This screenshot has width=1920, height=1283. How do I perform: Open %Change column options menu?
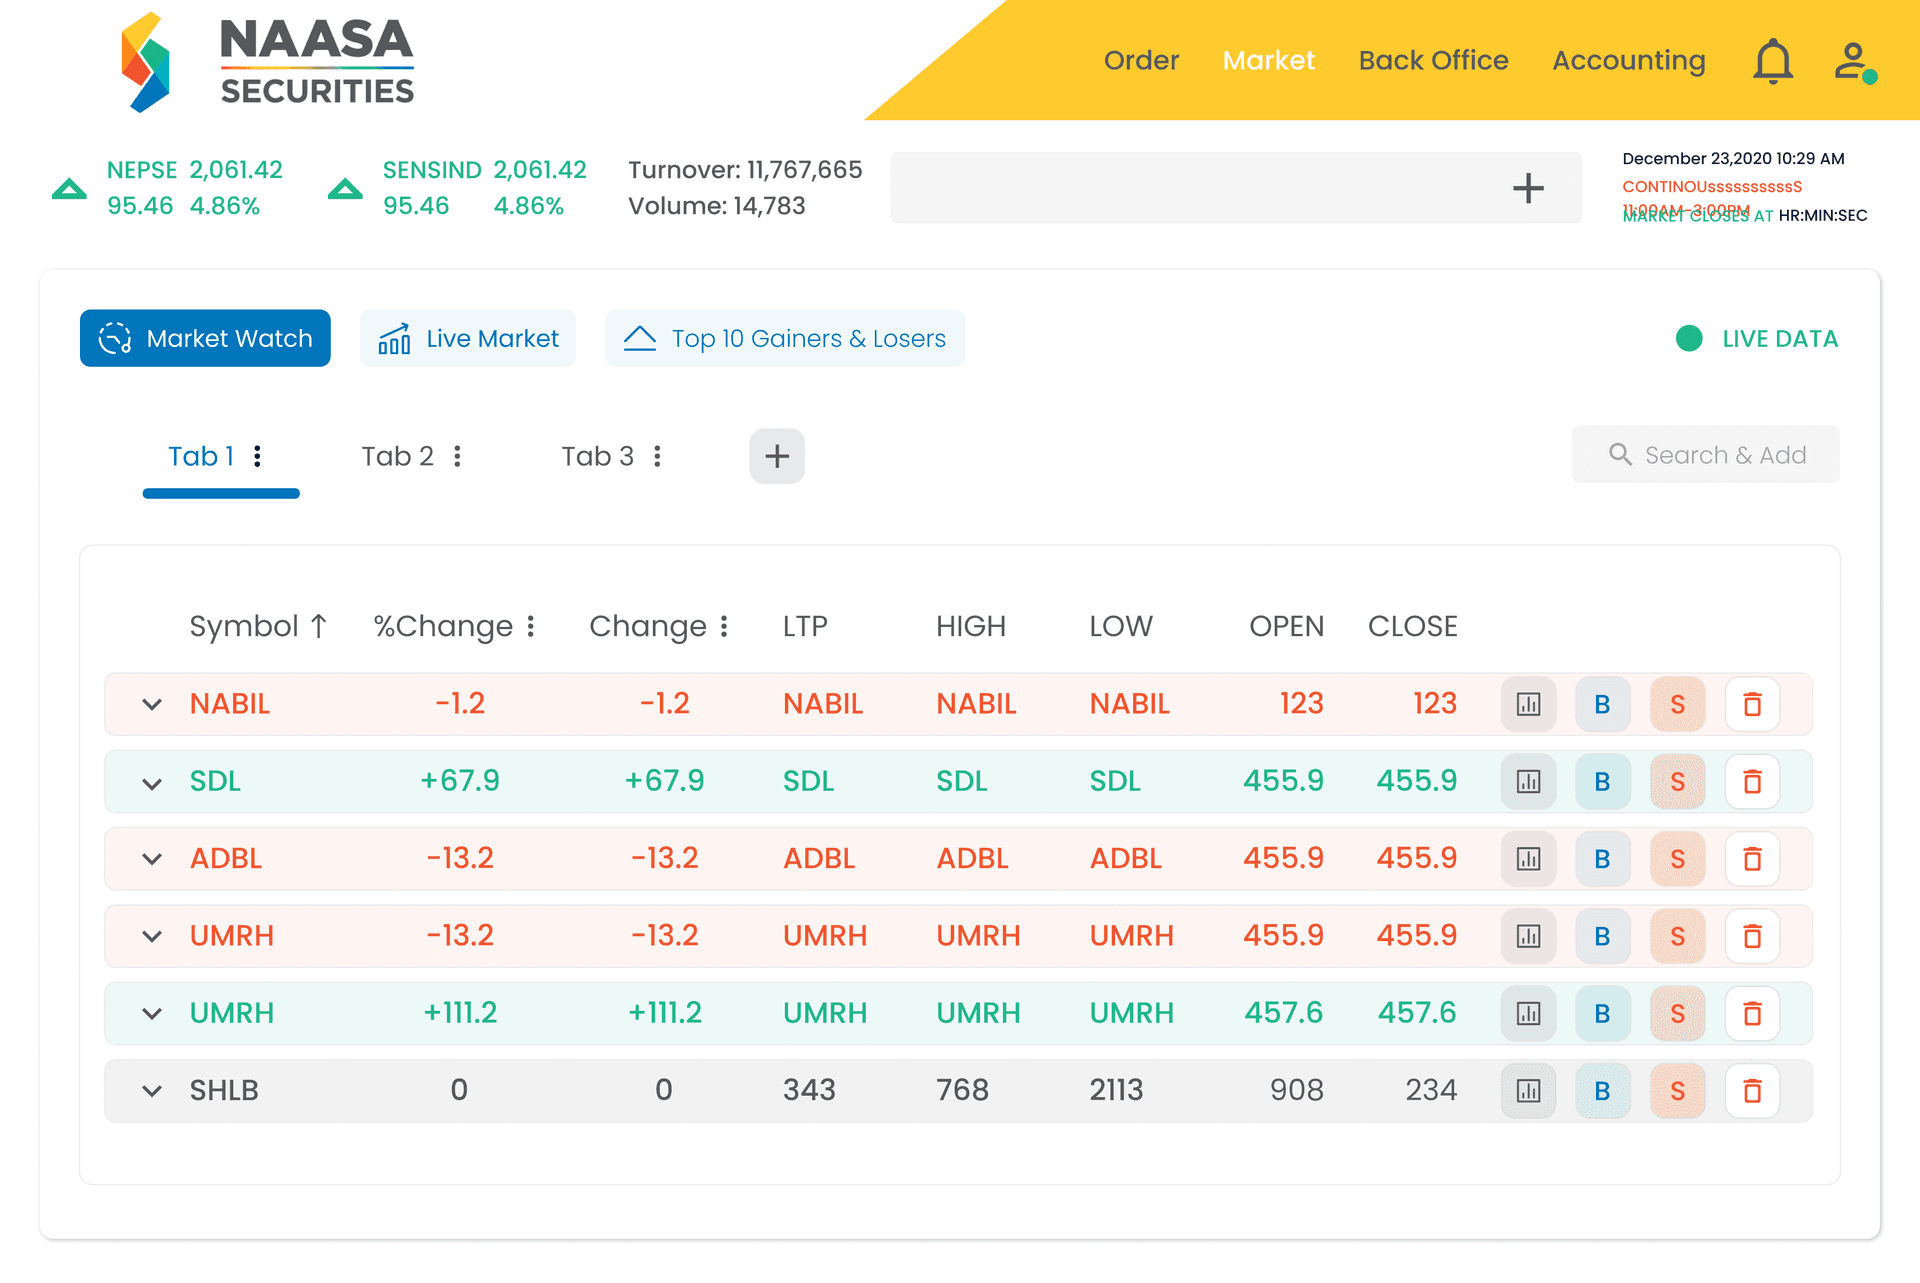(531, 626)
